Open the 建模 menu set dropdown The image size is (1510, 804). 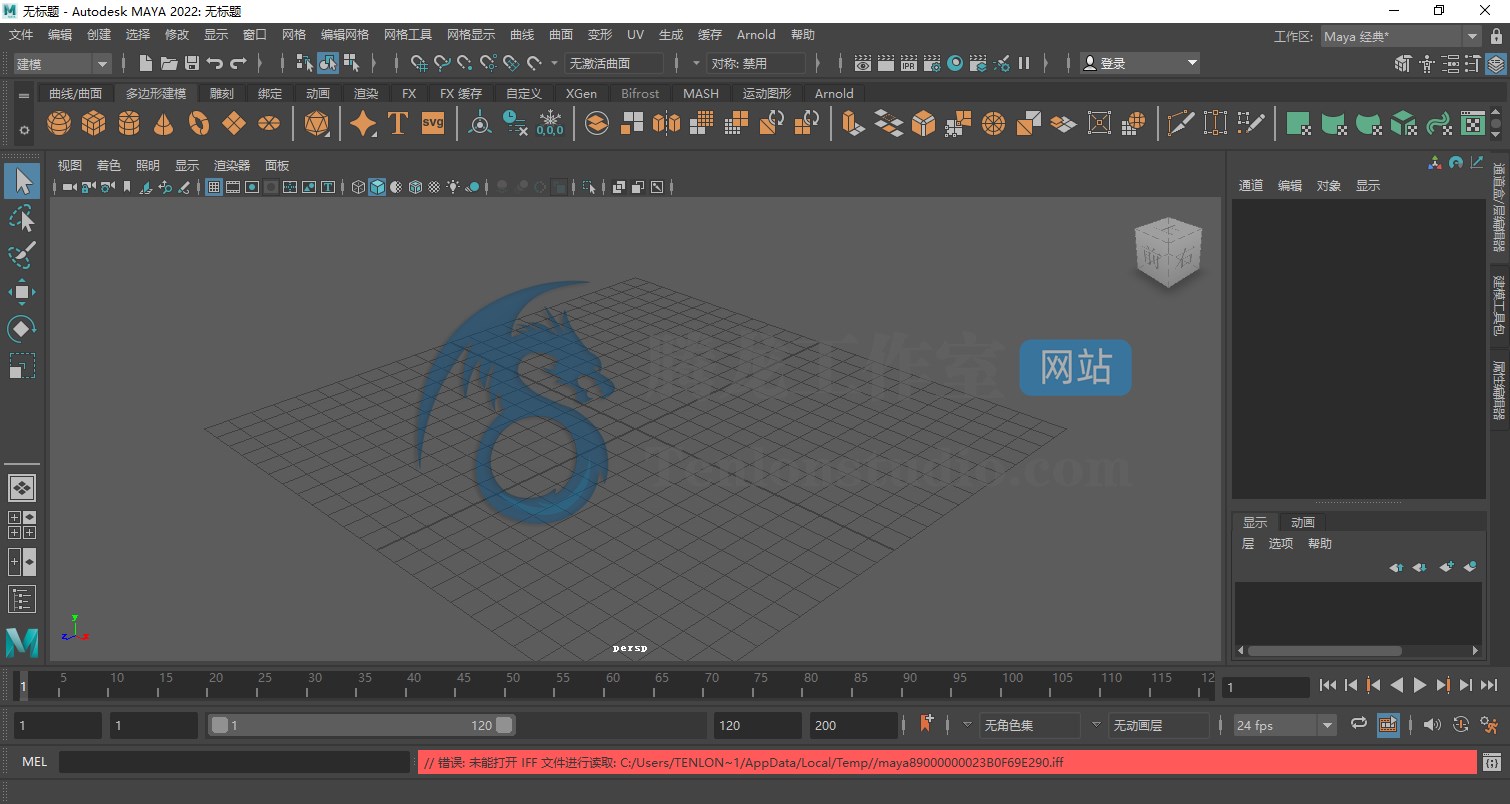click(x=62, y=63)
